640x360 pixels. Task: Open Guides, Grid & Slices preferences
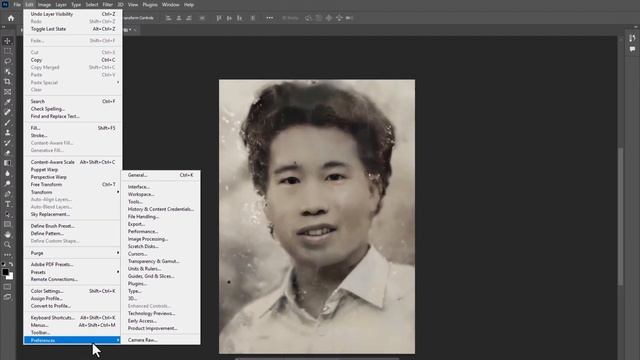tap(161, 276)
